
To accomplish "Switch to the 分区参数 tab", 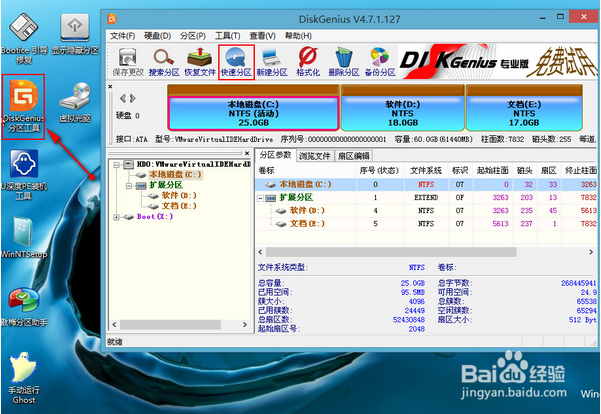I will point(275,155).
